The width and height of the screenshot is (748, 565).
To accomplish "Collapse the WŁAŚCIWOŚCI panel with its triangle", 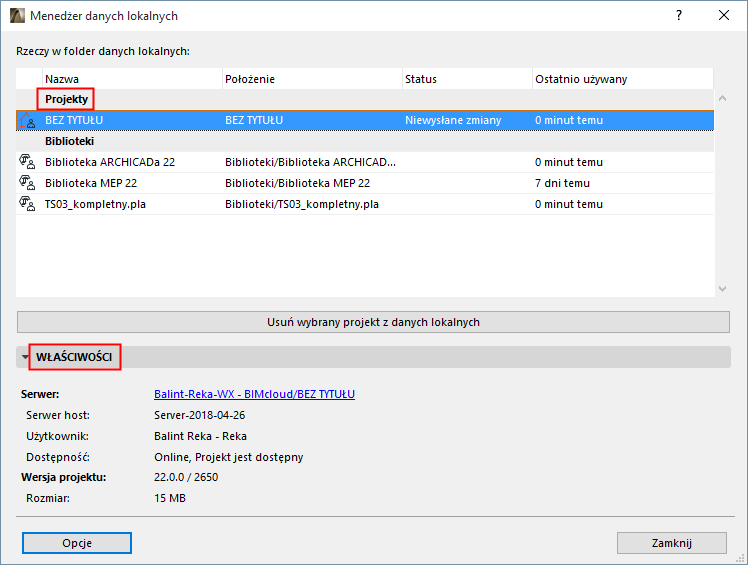I will 25,356.
